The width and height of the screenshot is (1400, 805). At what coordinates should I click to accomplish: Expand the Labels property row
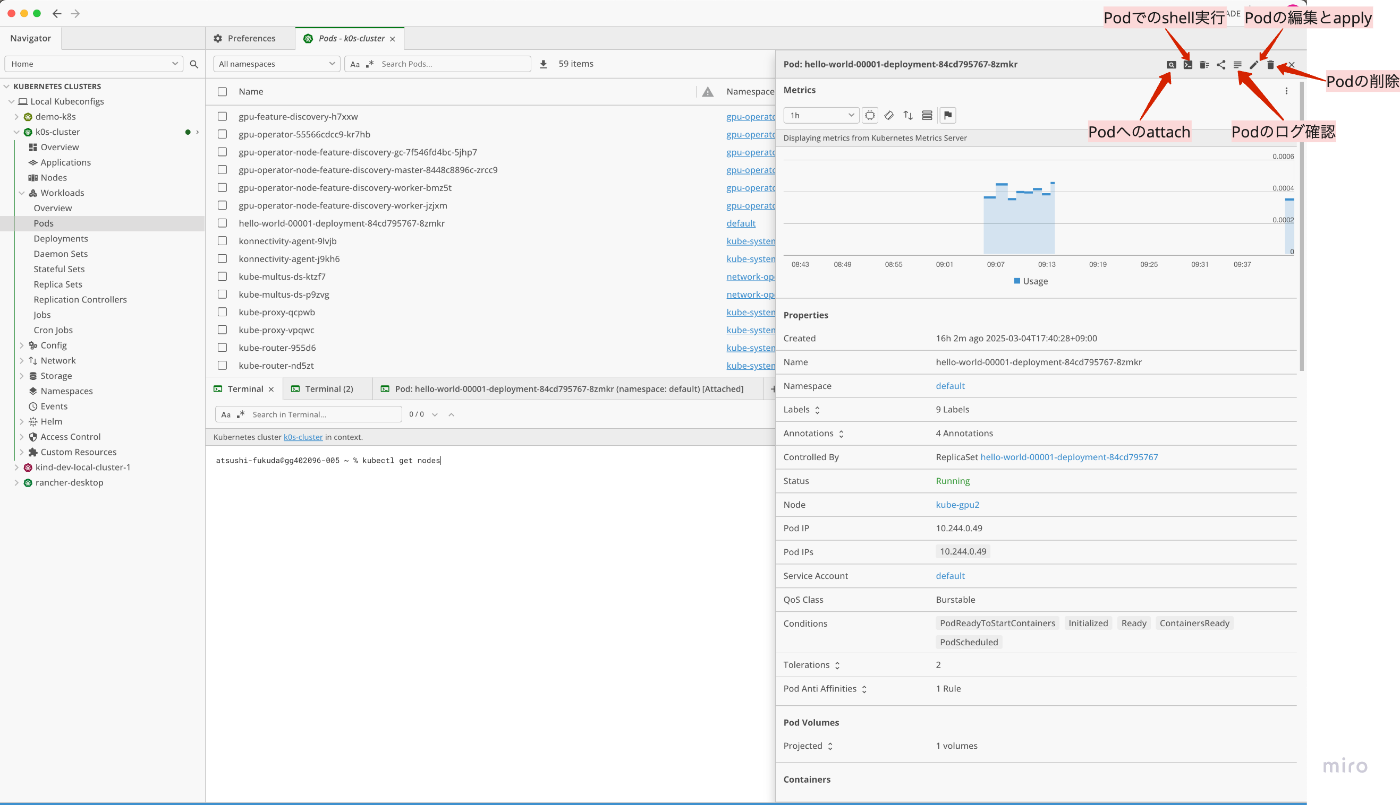[x=817, y=410]
